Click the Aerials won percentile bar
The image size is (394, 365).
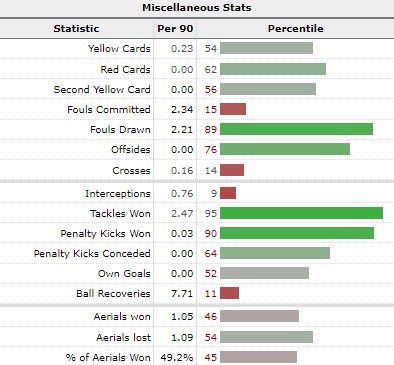click(x=259, y=316)
